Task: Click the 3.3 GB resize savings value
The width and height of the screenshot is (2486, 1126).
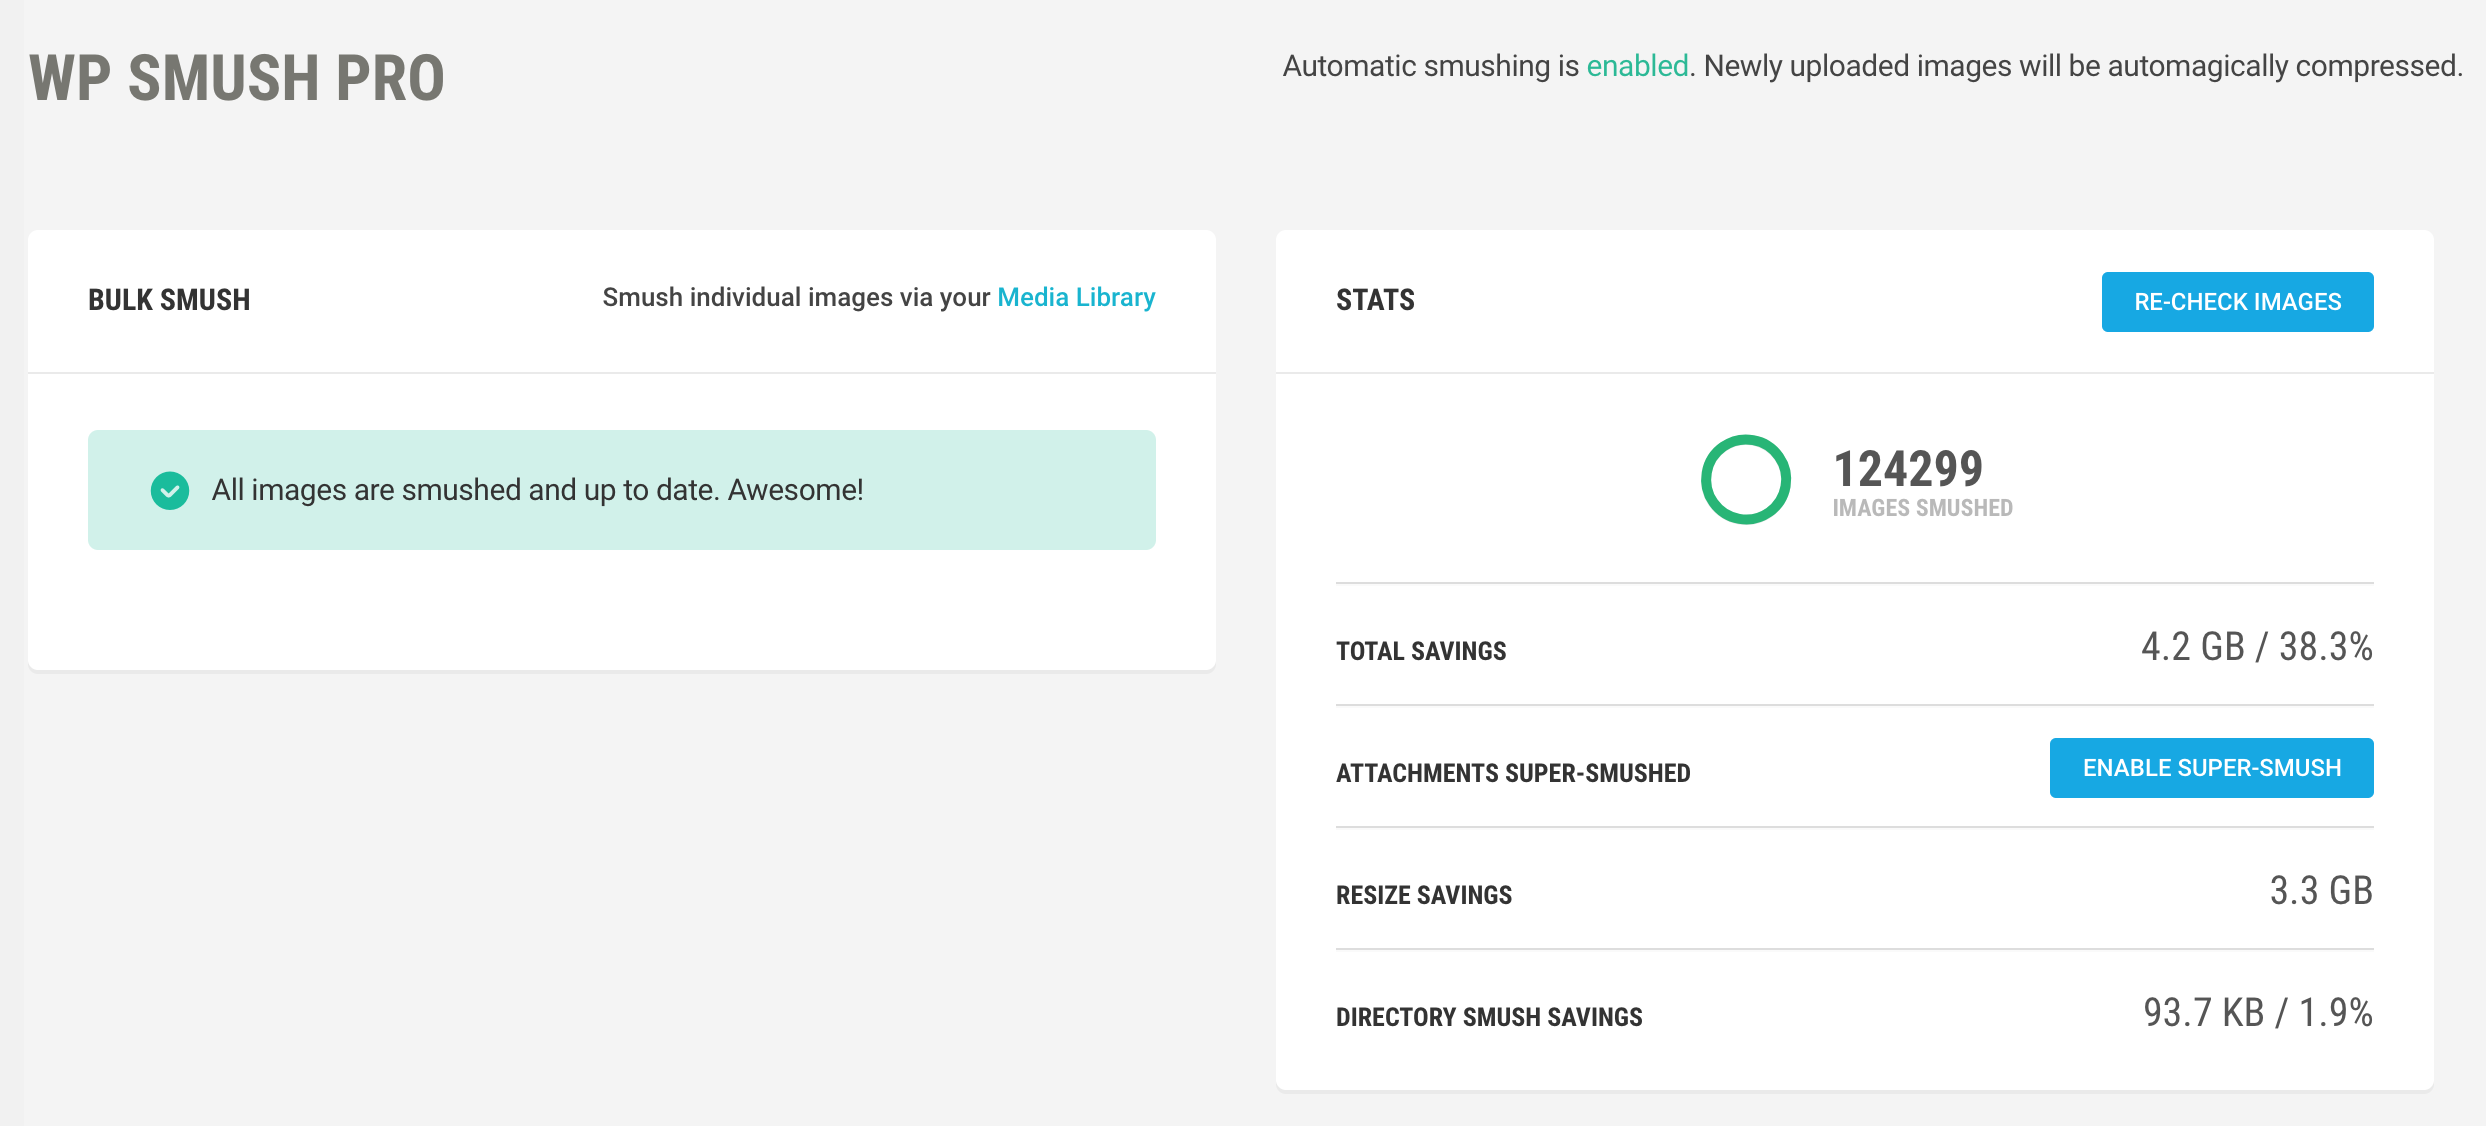Action: 2321,890
